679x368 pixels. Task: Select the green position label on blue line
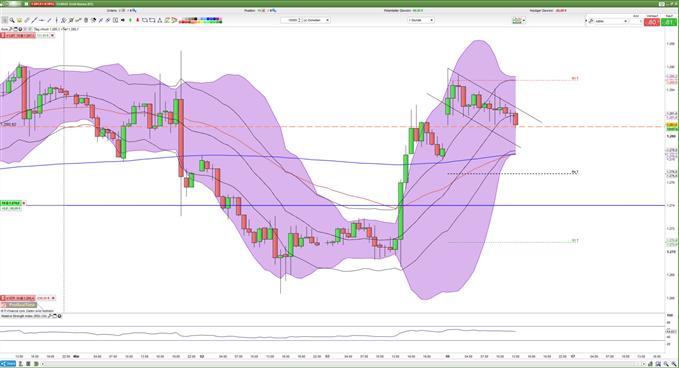tap(11, 203)
